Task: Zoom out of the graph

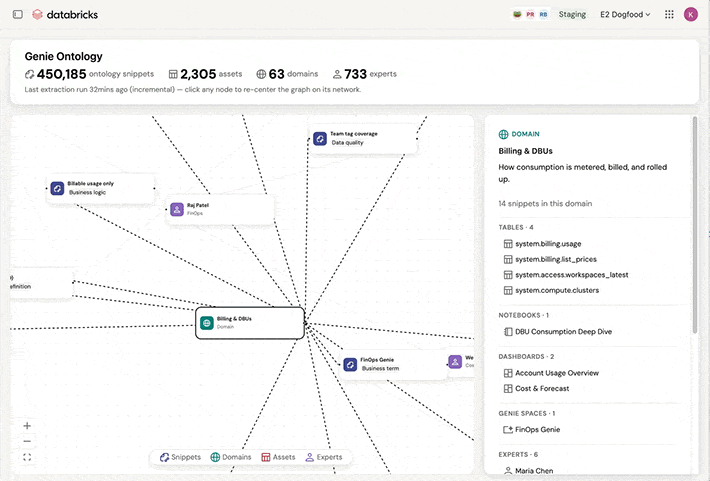Action: click(x=27, y=441)
